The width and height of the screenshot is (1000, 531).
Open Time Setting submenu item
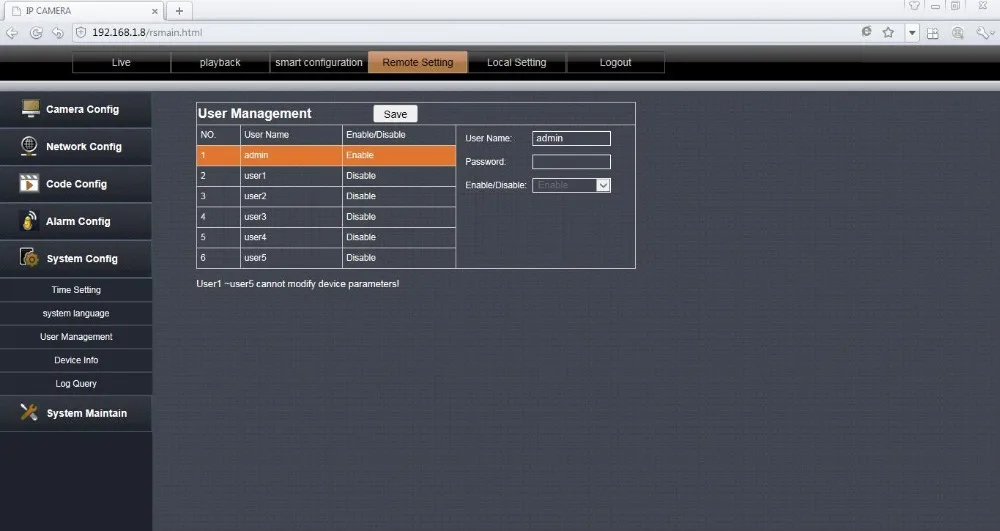(x=76, y=289)
